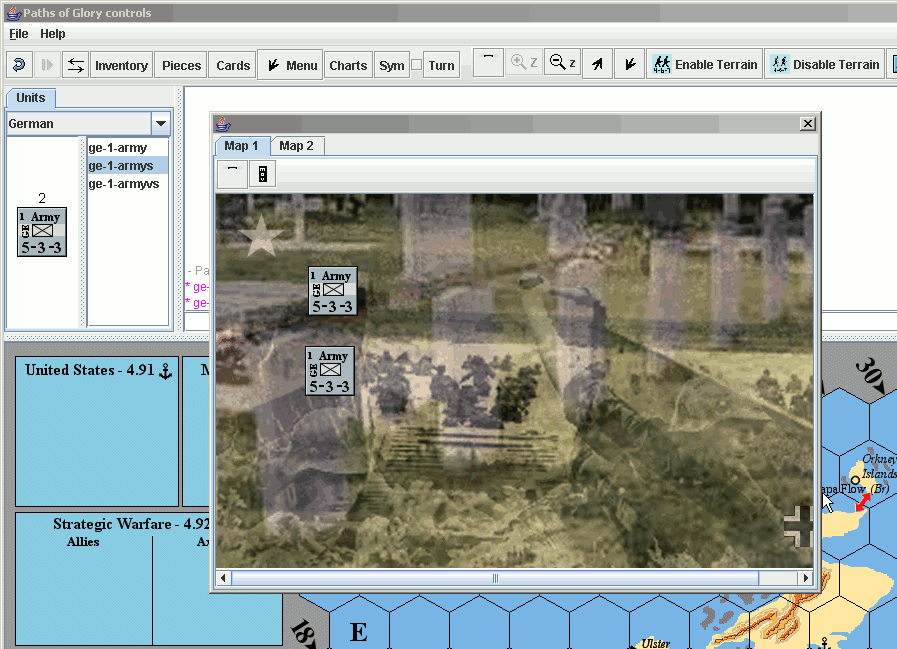
Task: Open the server connect arrows icon
Action: click(x=76, y=65)
